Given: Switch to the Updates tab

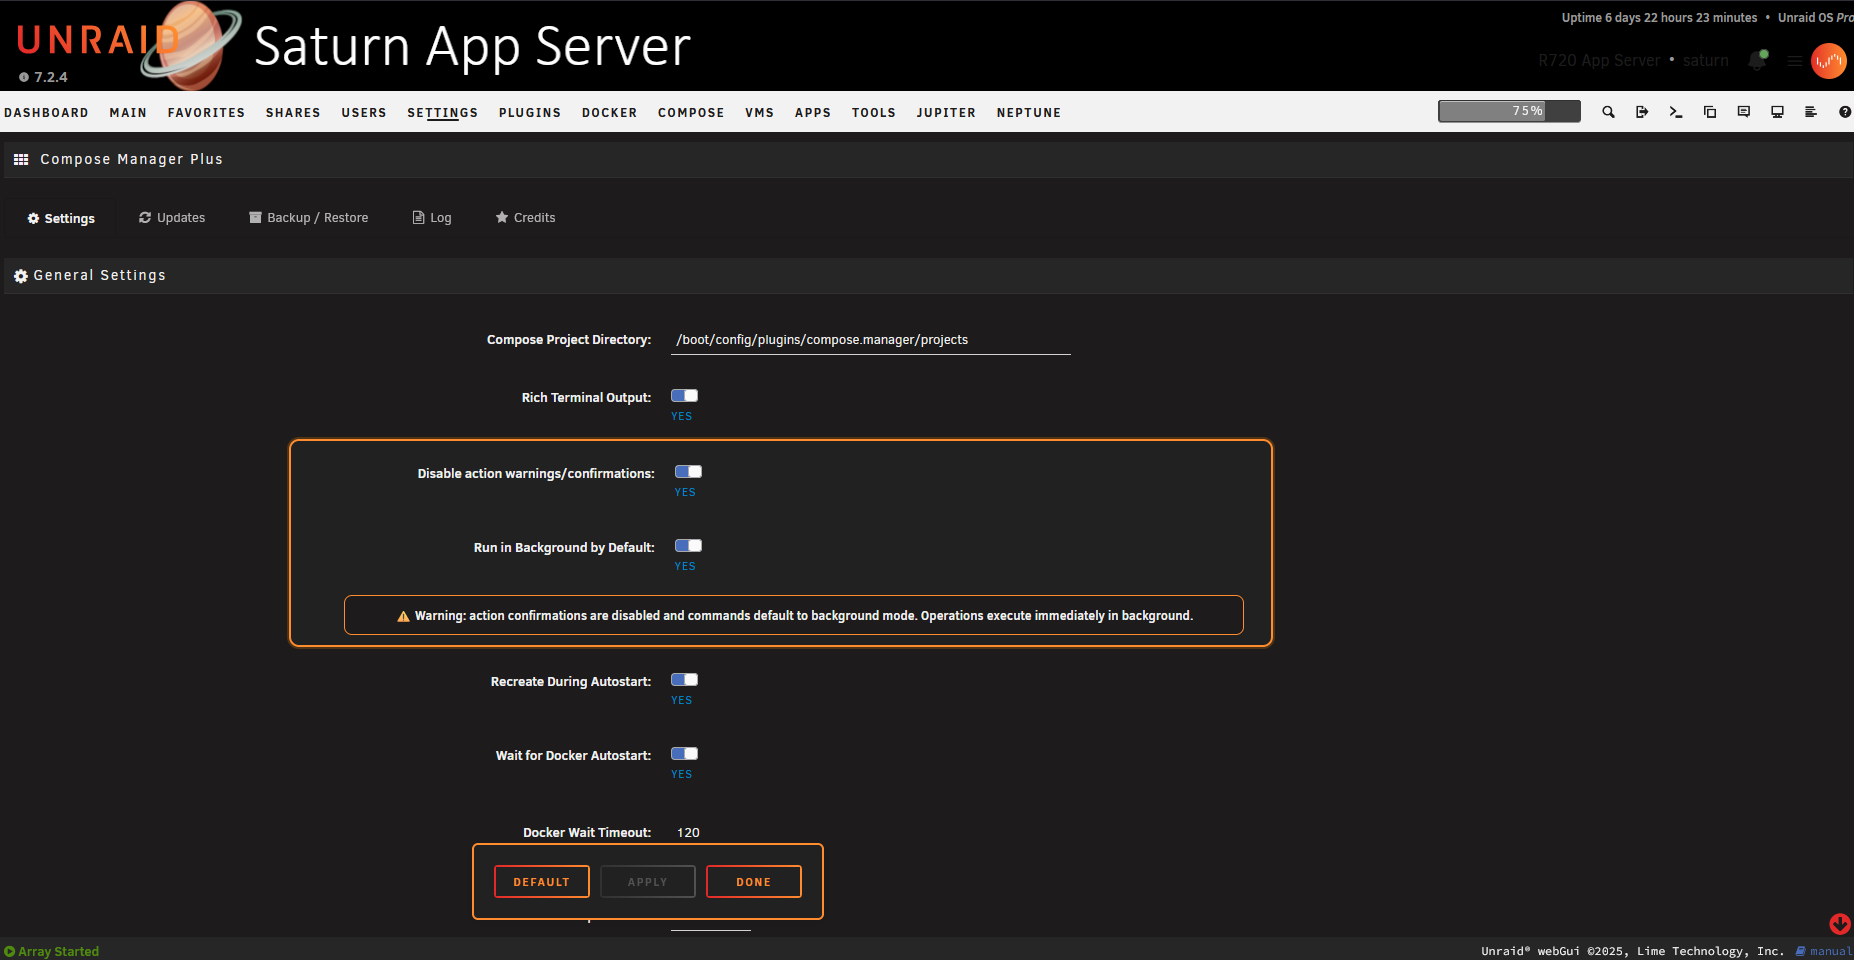Looking at the screenshot, I should [x=172, y=218].
